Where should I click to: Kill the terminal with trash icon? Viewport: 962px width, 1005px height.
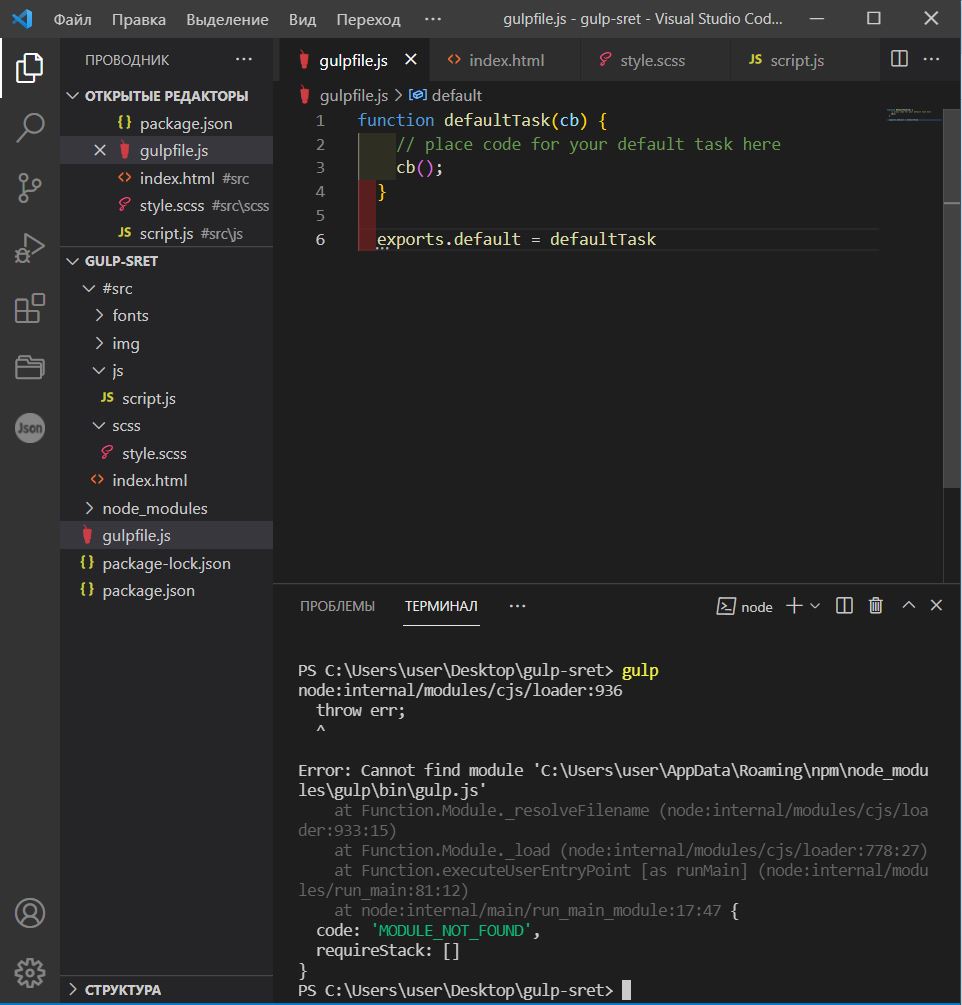(875, 606)
